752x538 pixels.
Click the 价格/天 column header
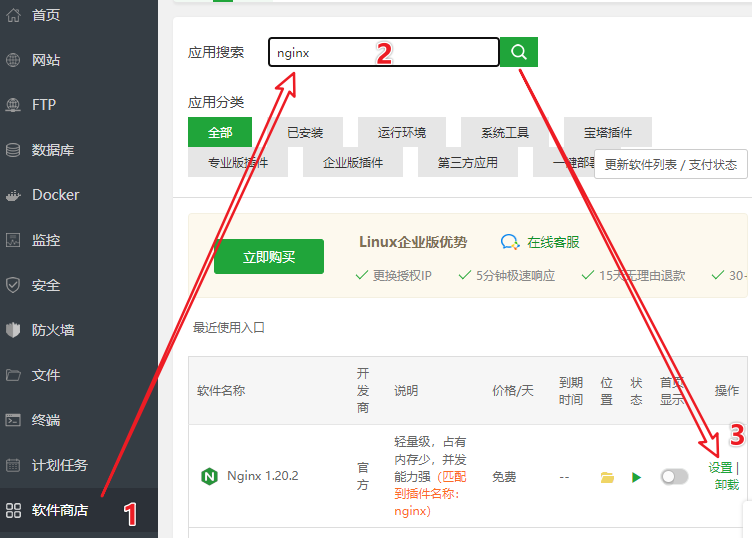coord(513,390)
